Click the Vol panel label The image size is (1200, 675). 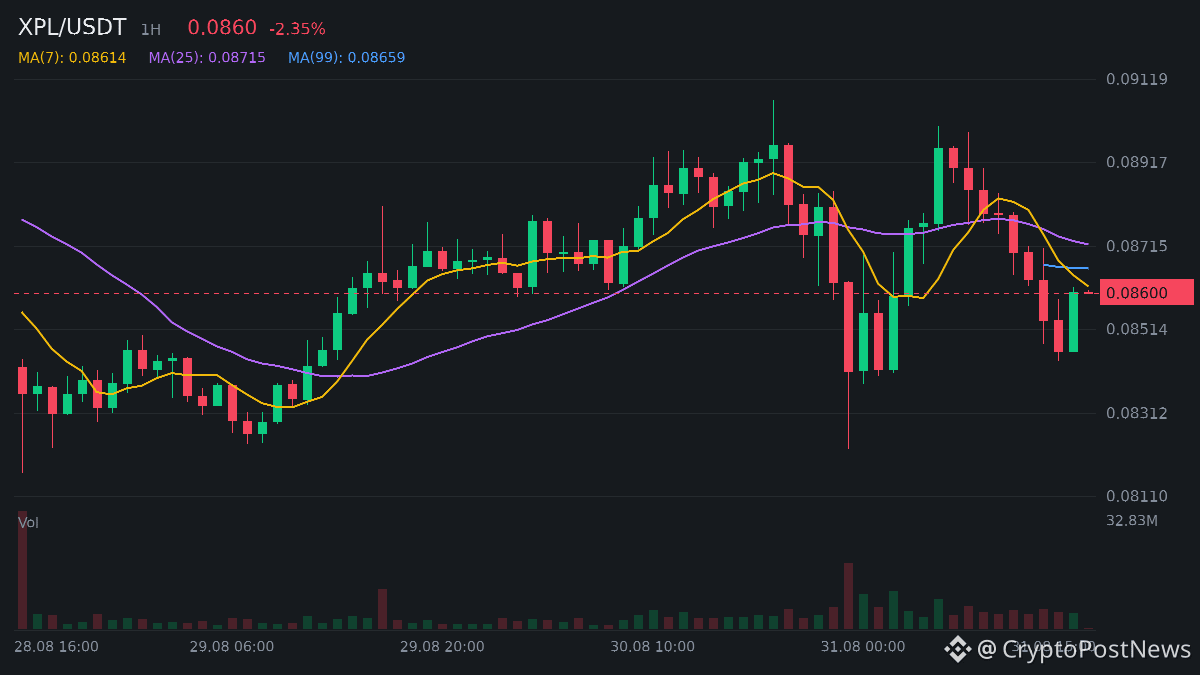[28, 523]
